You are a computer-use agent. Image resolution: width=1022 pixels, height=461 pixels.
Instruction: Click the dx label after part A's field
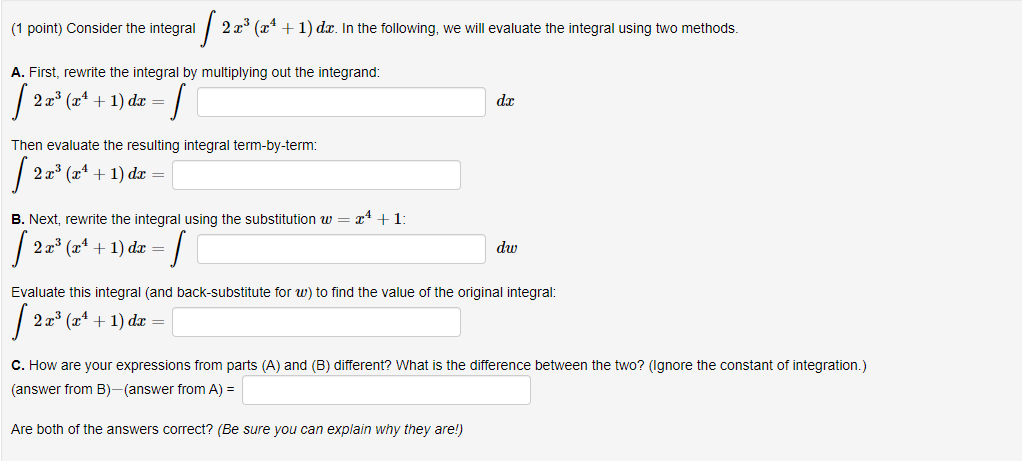pos(505,102)
